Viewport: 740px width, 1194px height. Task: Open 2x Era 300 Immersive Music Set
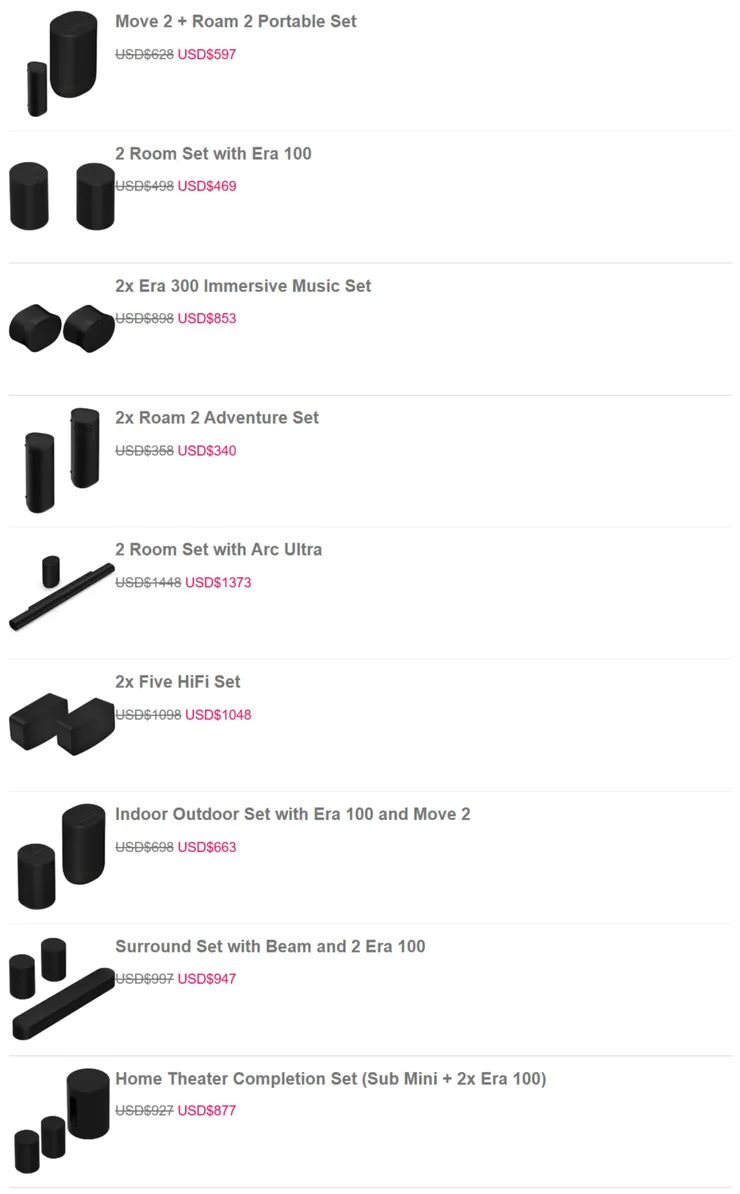point(243,285)
